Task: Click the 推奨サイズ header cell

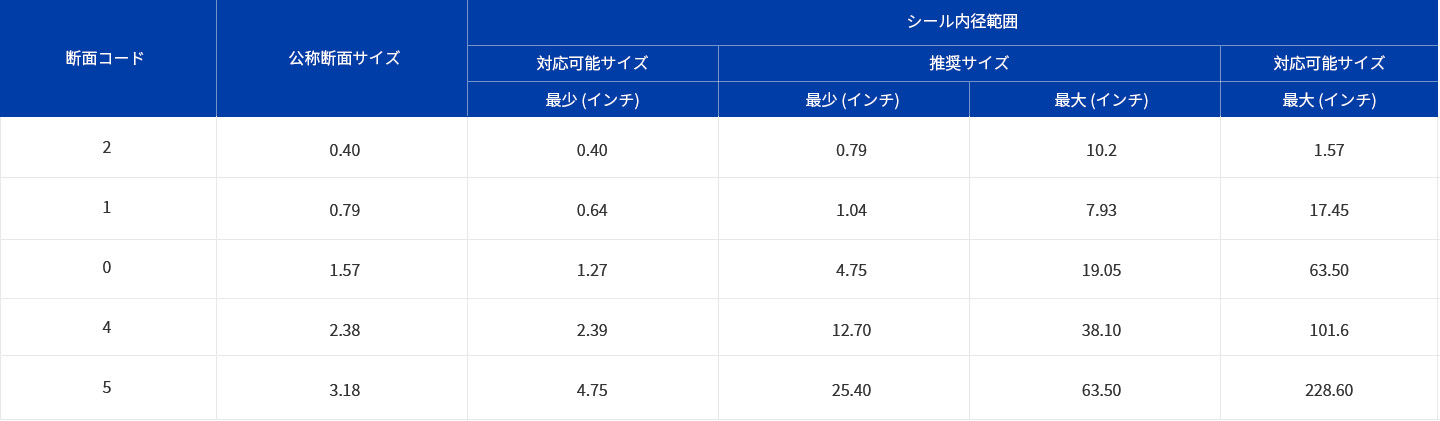Action: tap(969, 63)
